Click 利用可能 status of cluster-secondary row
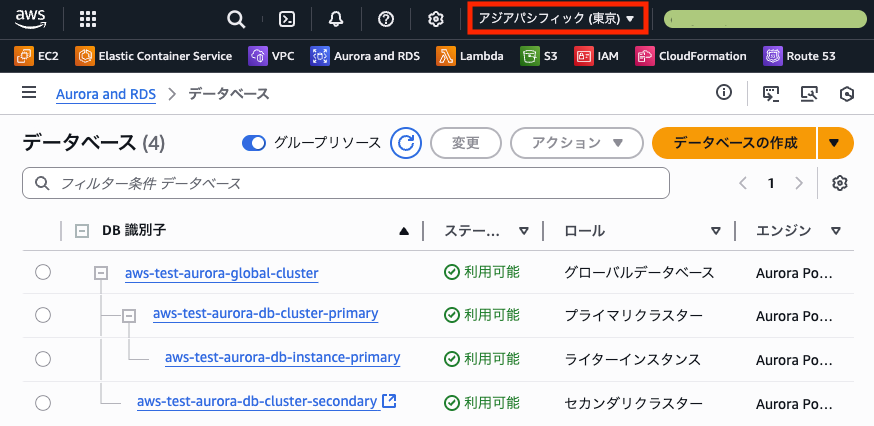 [x=482, y=402]
